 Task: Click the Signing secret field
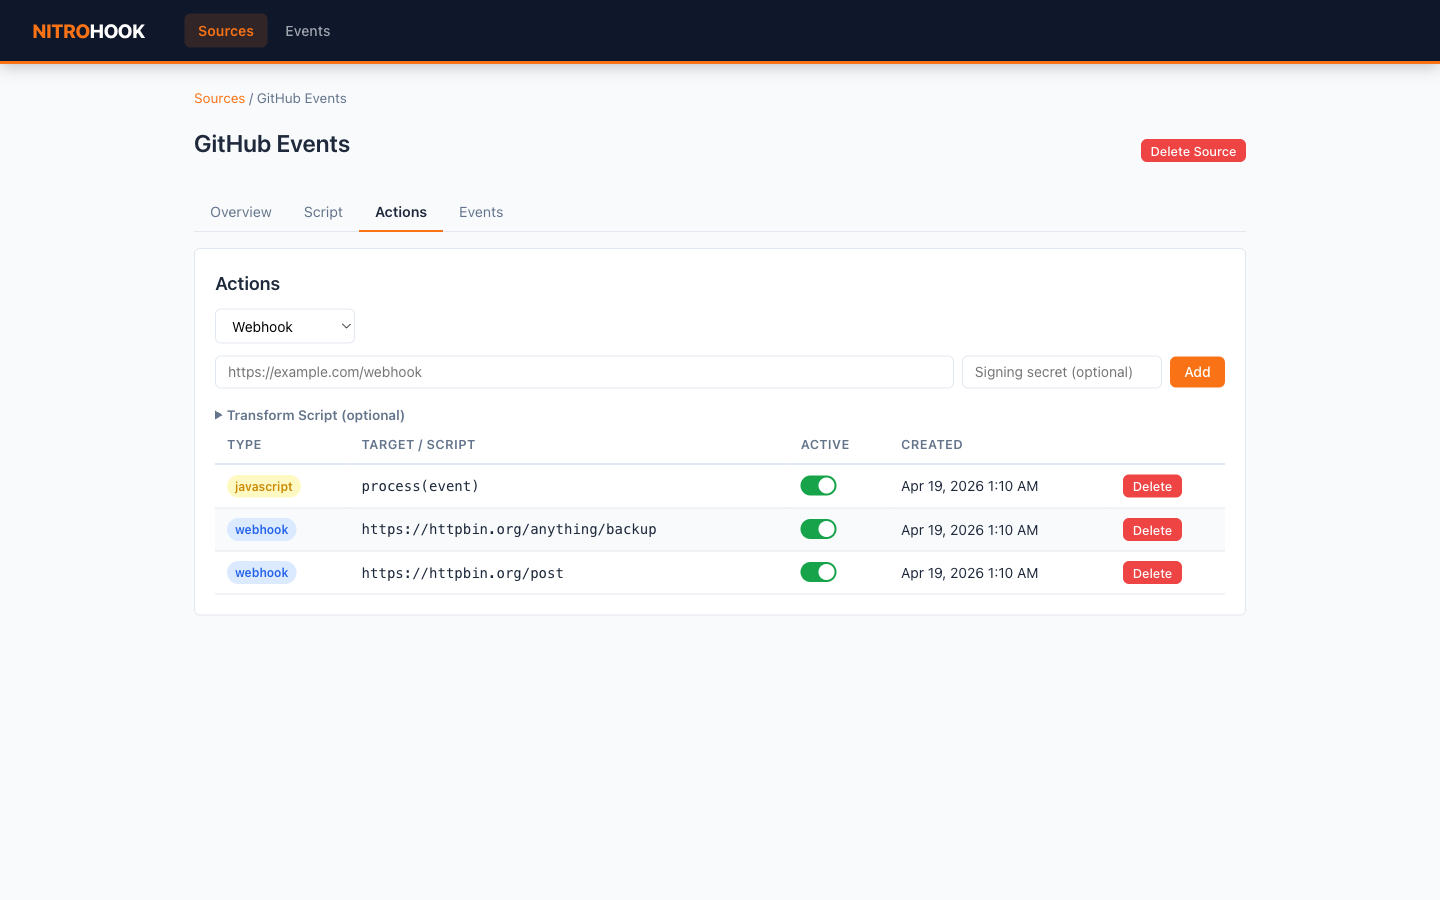click(1061, 372)
